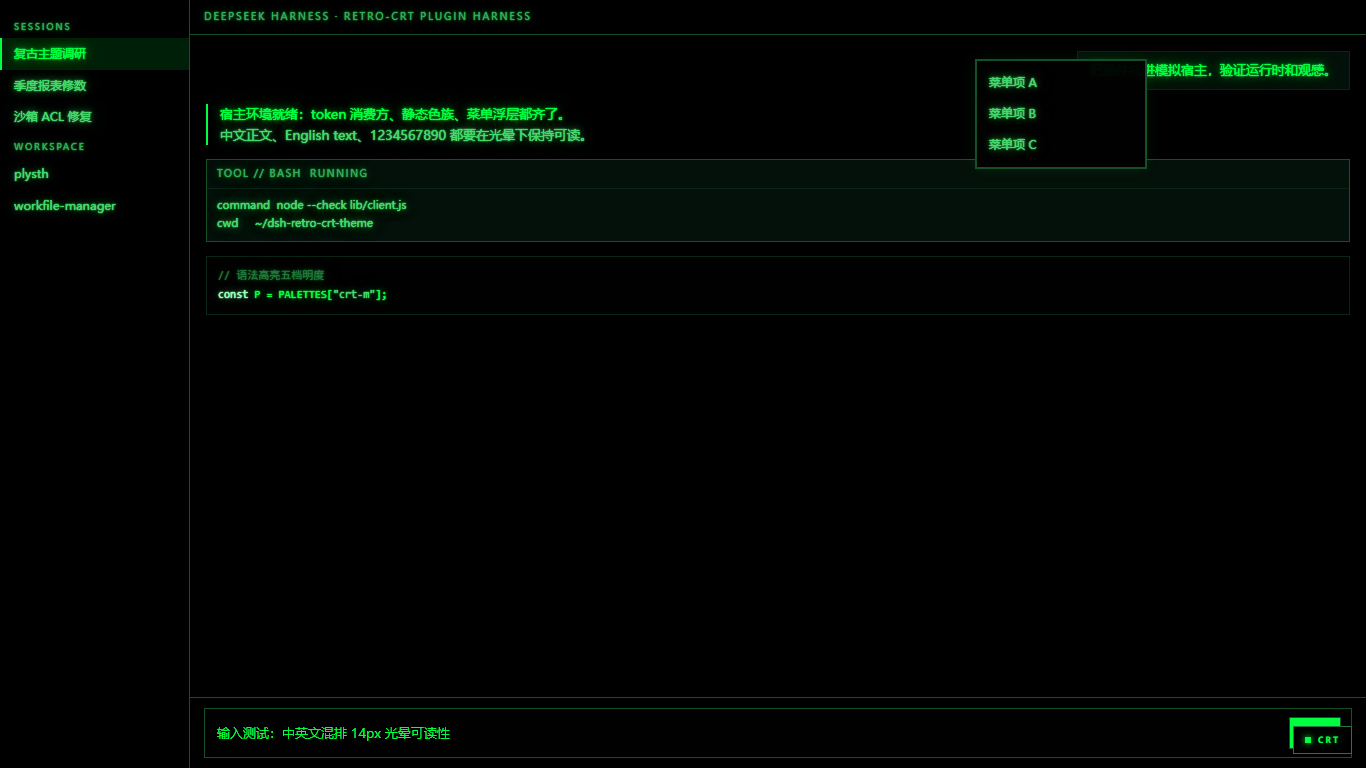Choose 菜单项 B in popup menu
This screenshot has width=1366, height=768.
(x=1060, y=114)
